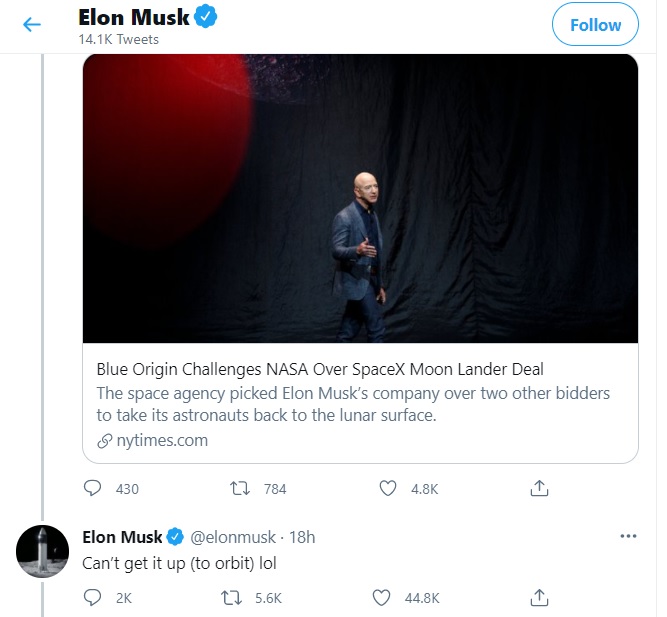Click the link chain icon beside nytimes.com
667x617 pixels.
[104, 441]
